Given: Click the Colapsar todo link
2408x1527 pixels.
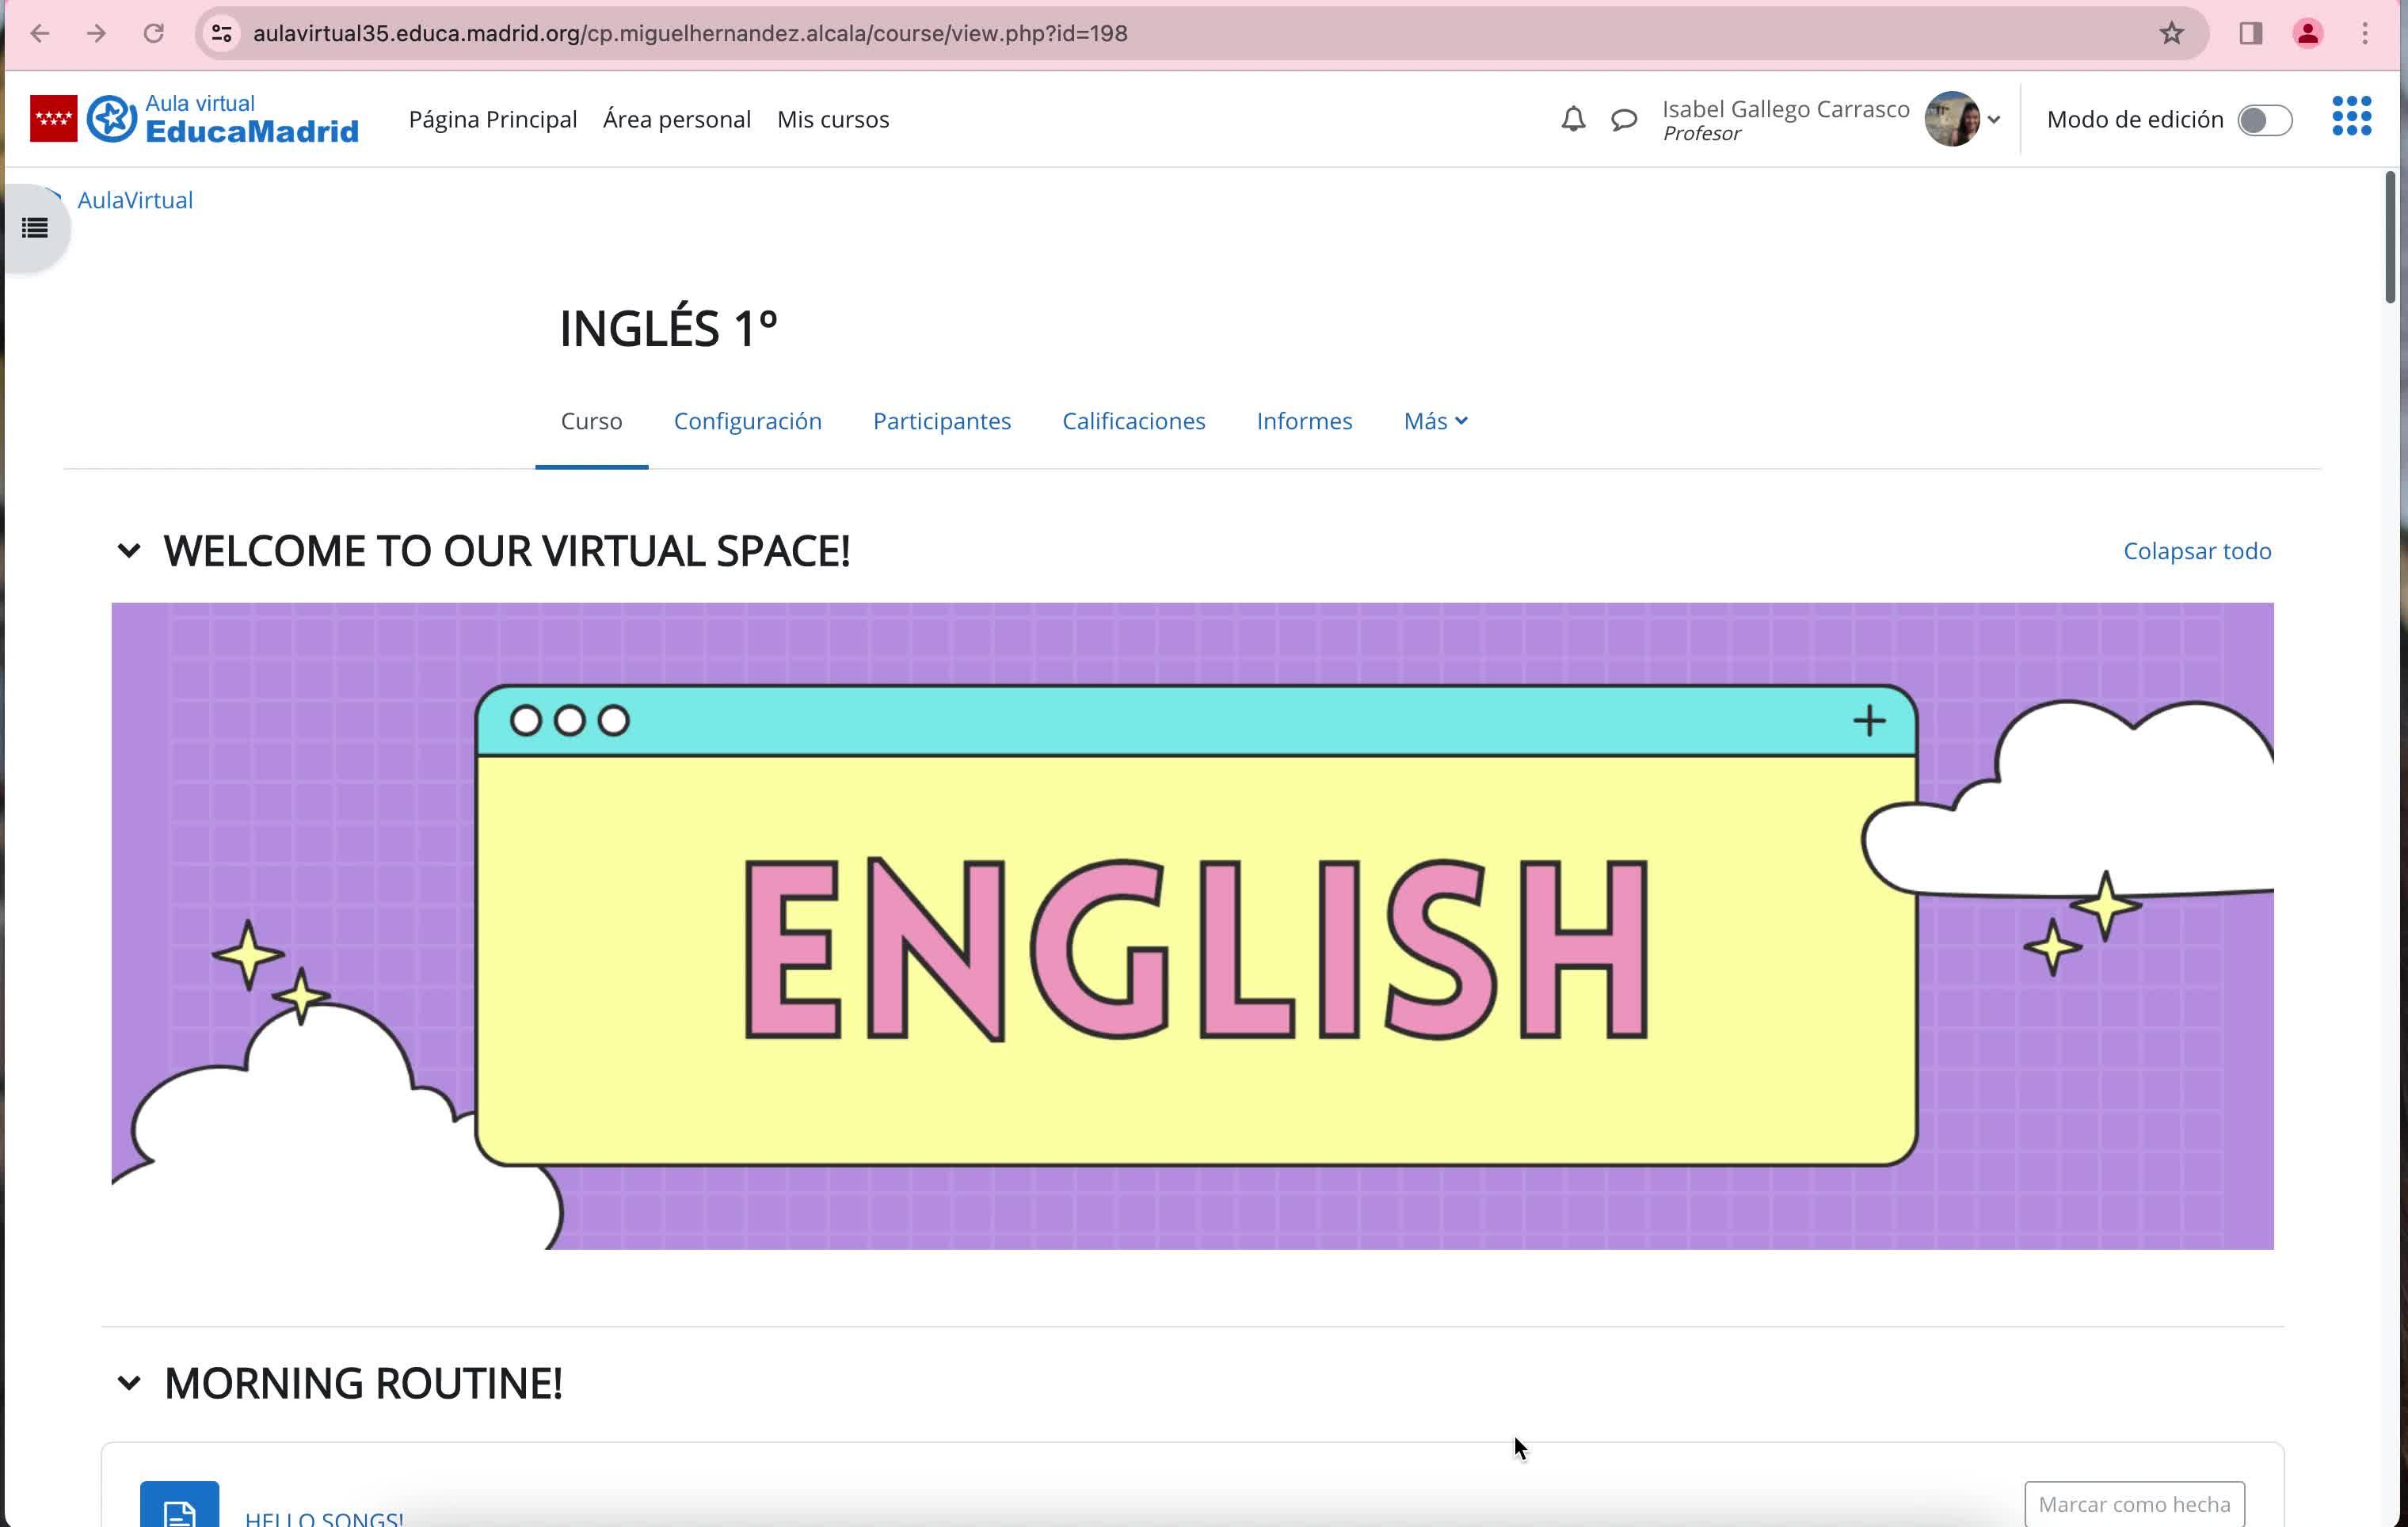Looking at the screenshot, I should (x=2196, y=551).
